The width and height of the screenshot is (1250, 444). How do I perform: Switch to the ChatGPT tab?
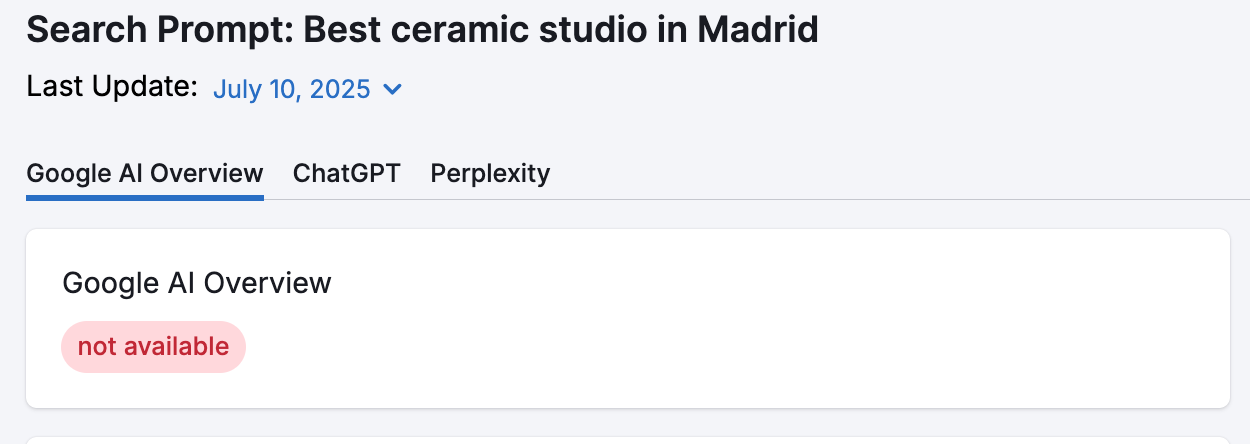pos(346,173)
